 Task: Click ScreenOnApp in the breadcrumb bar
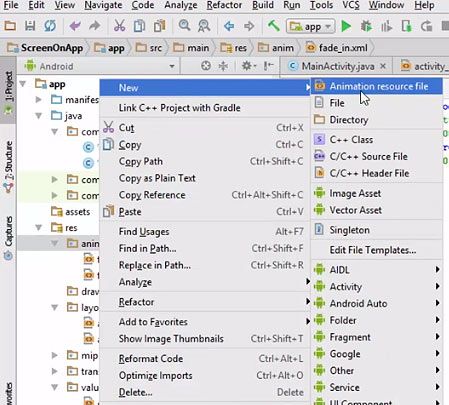(46, 48)
